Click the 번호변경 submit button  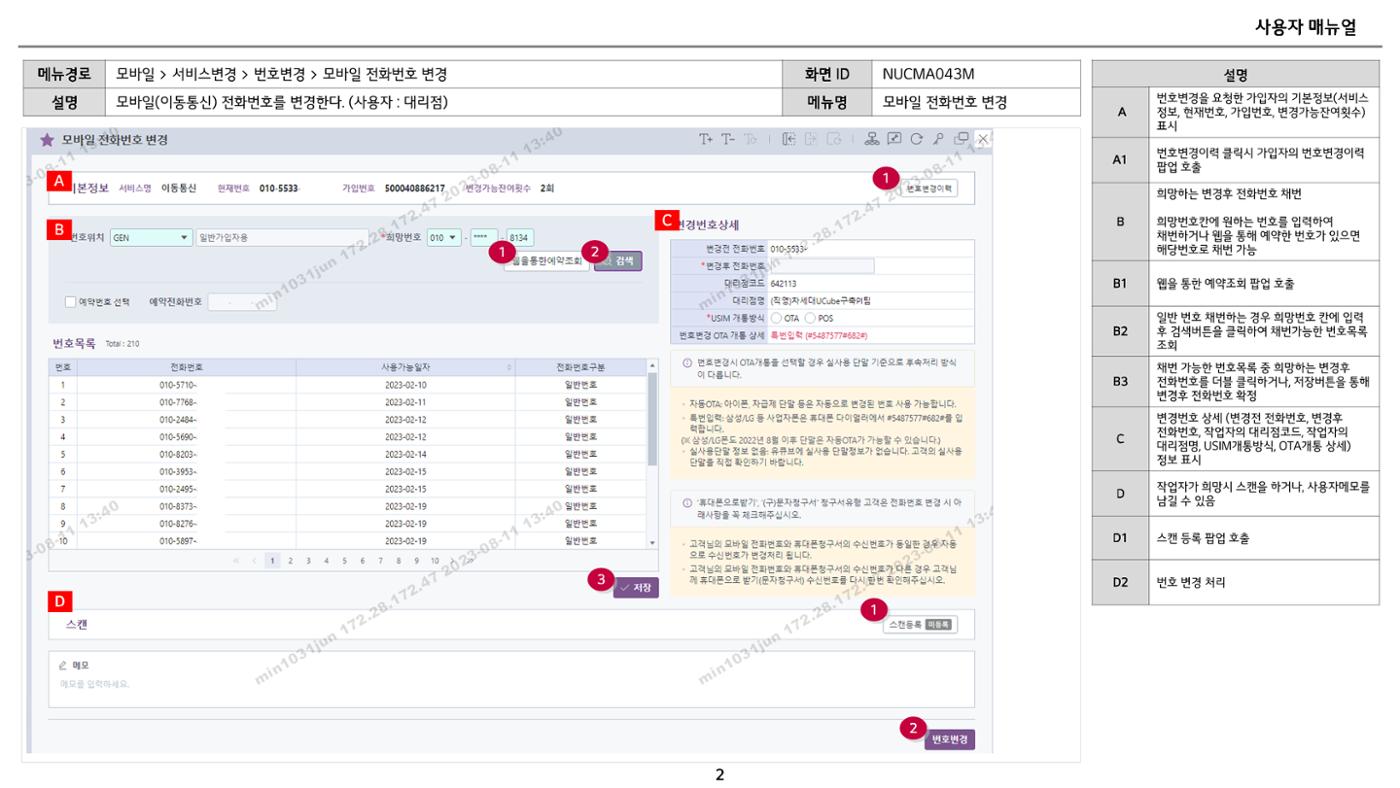coord(949,739)
